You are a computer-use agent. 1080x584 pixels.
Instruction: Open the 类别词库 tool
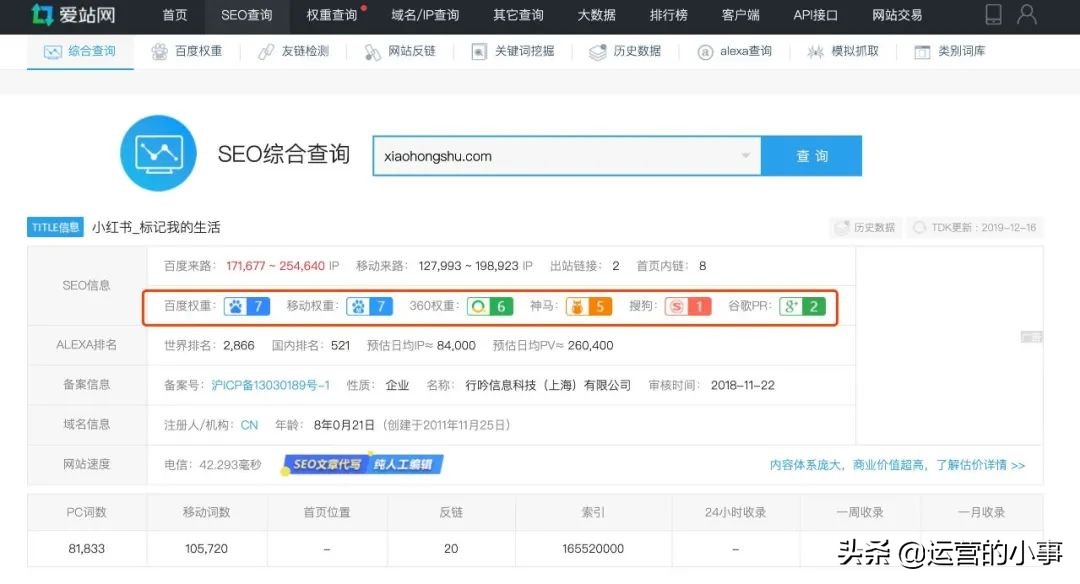click(952, 50)
